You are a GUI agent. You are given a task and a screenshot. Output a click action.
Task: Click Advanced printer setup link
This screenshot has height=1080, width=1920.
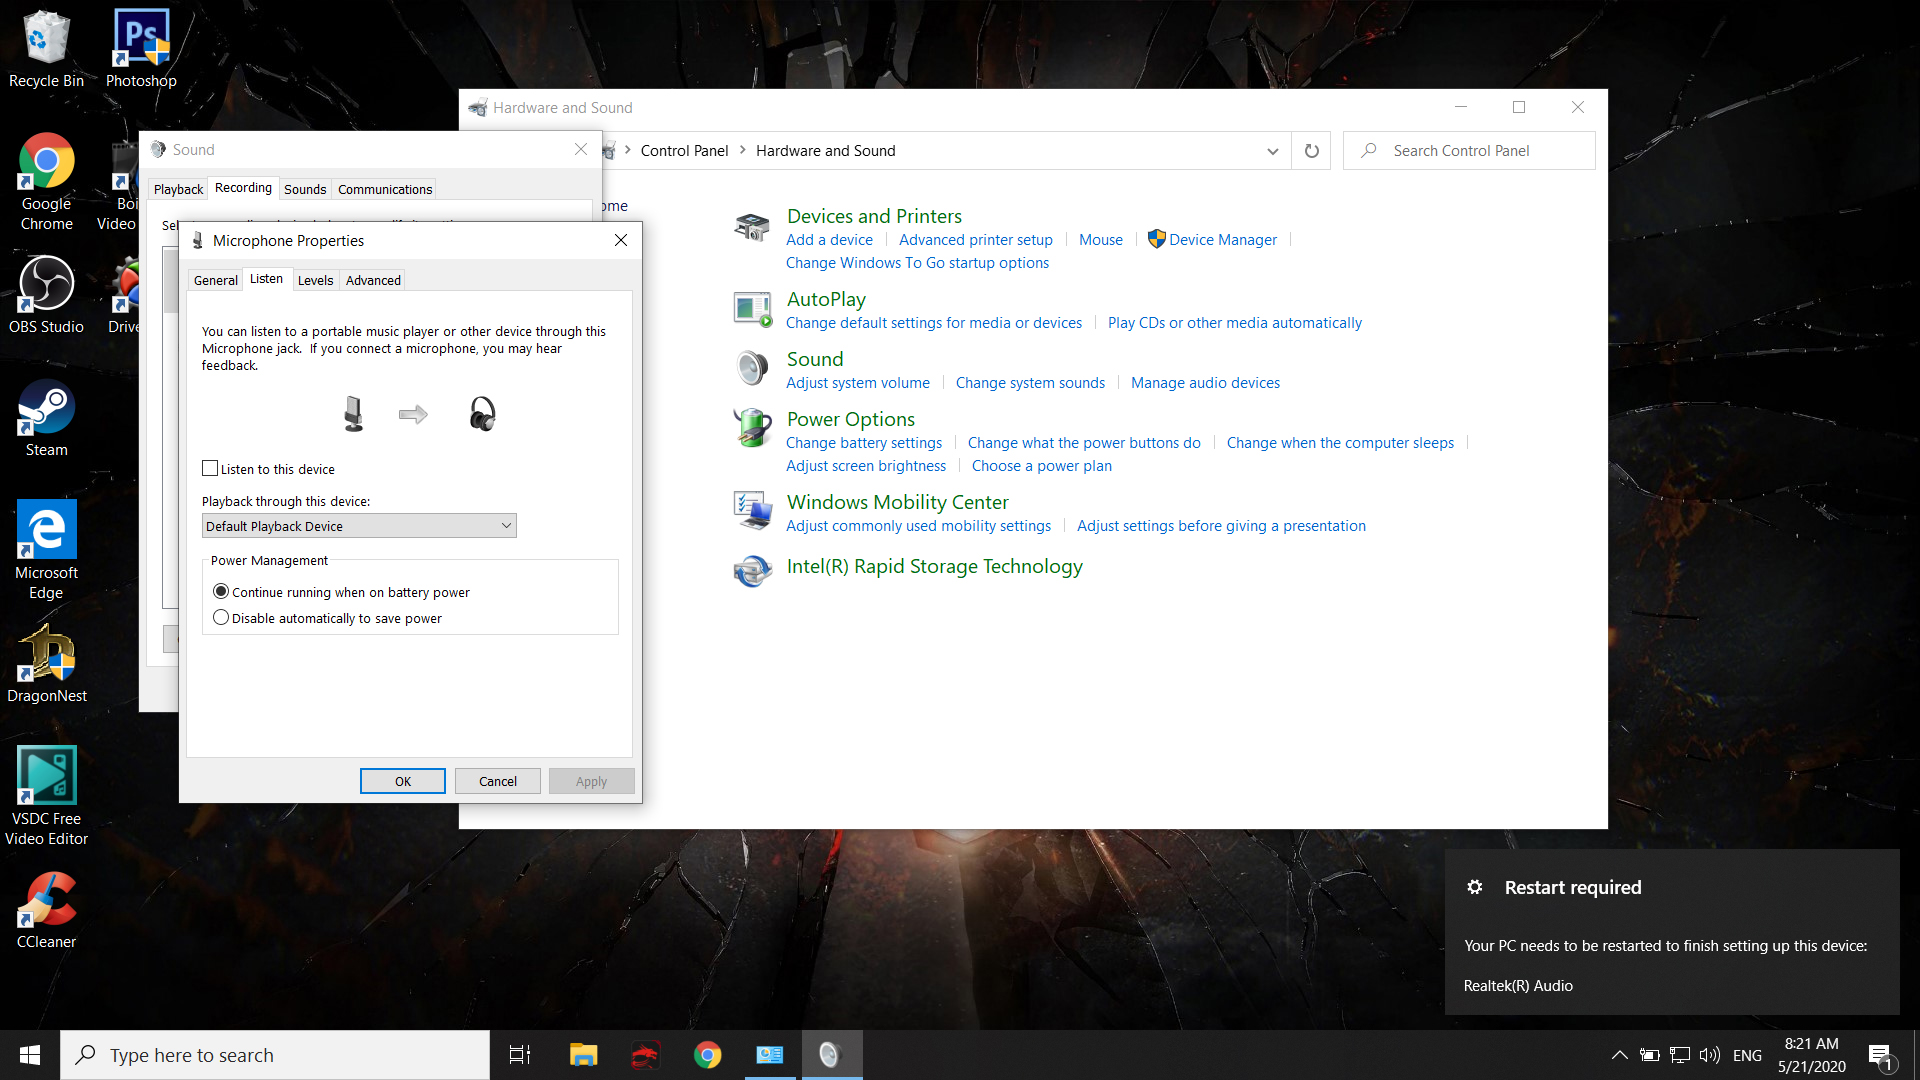point(976,240)
